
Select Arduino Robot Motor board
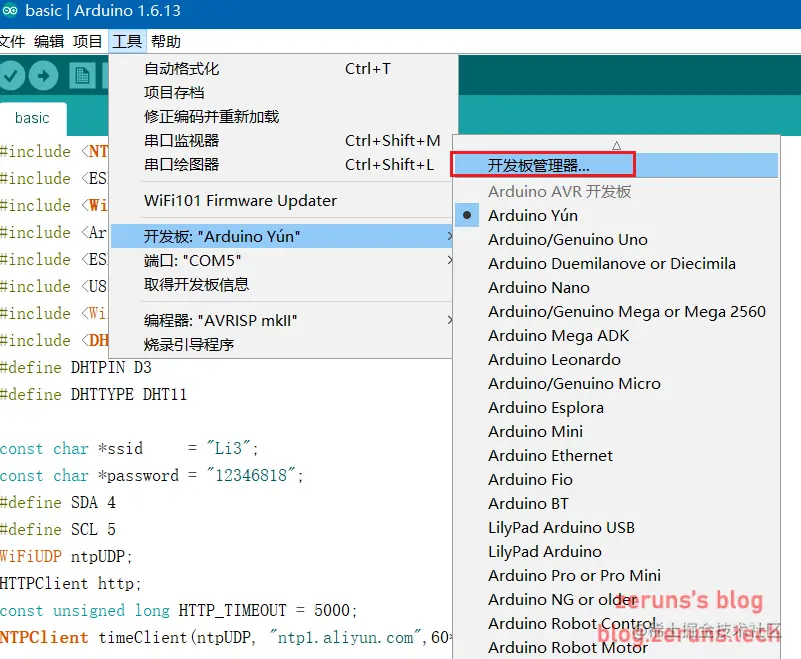coord(616,648)
